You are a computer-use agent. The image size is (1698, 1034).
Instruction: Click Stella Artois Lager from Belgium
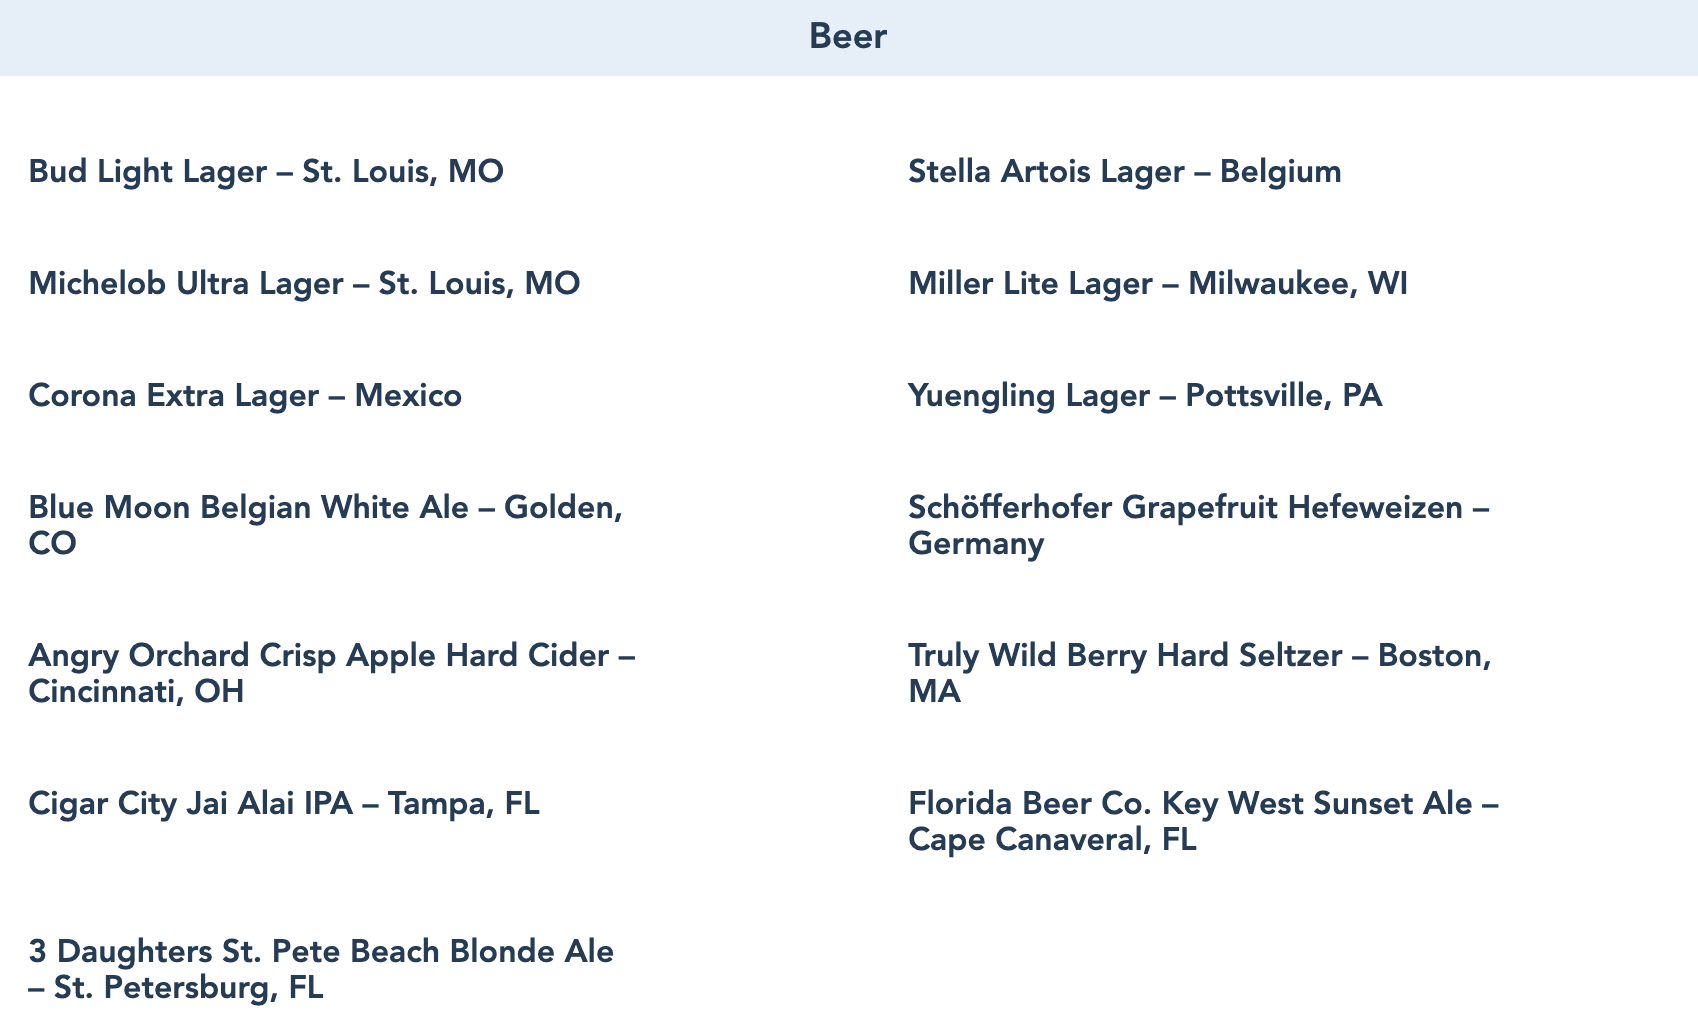pos(1124,172)
